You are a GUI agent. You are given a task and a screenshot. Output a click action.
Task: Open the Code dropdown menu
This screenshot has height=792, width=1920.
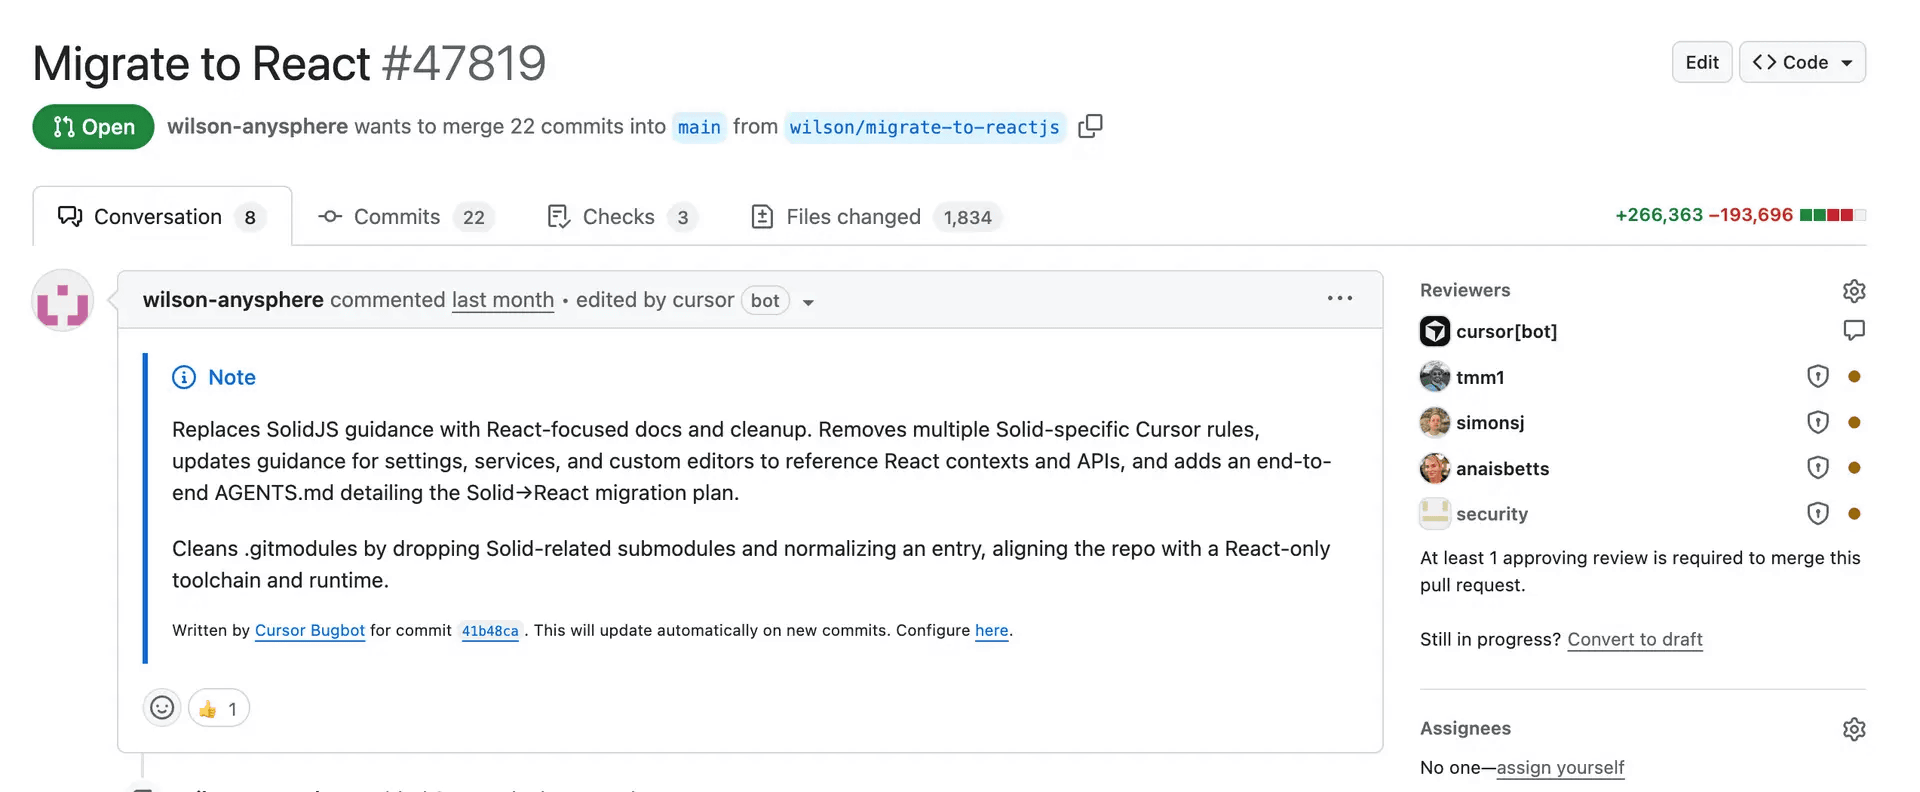coord(1802,62)
